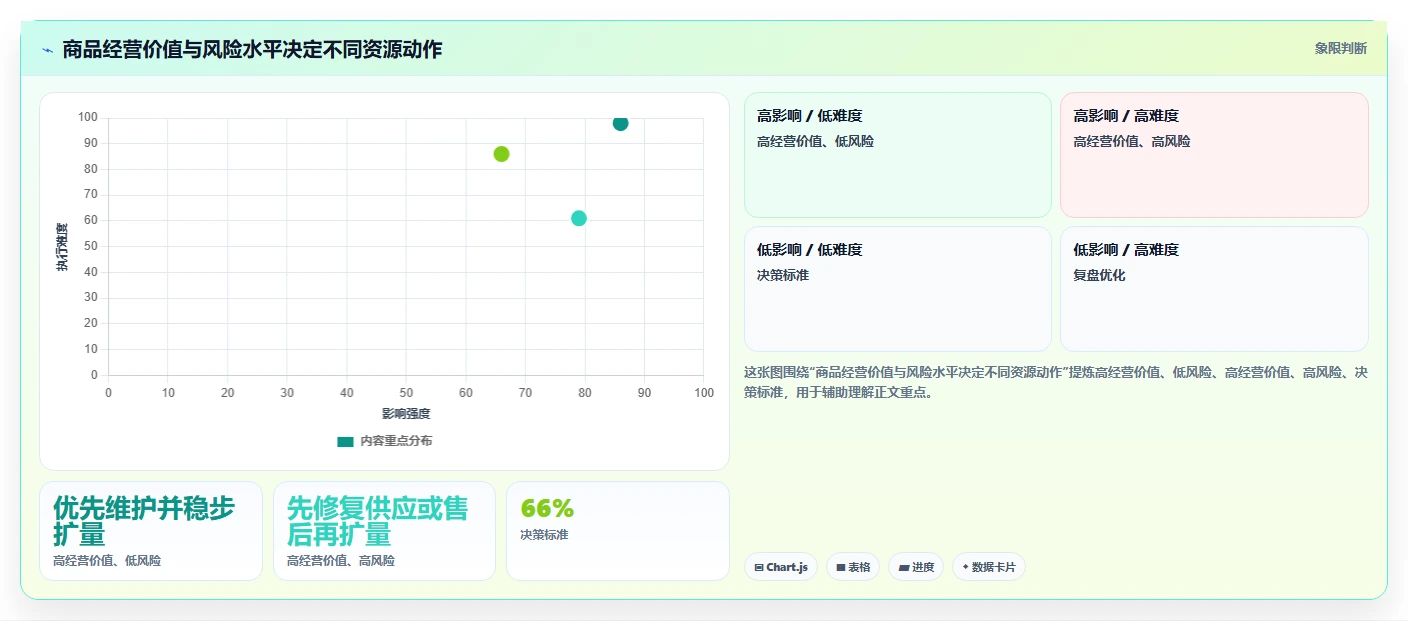Click 高经营价值、高风险 text in the pink card
The width and height of the screenshot is (1408, 621).
1132,142
